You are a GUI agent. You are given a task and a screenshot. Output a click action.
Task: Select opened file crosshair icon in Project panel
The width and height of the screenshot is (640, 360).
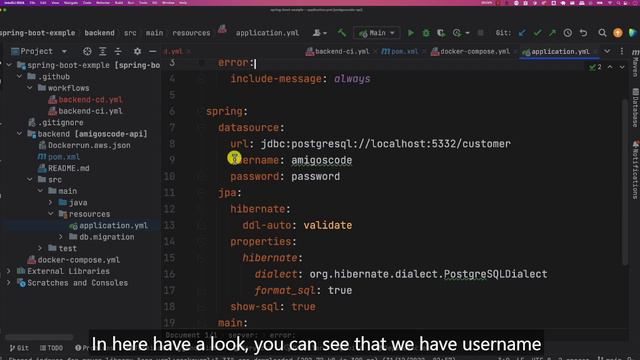87,51
